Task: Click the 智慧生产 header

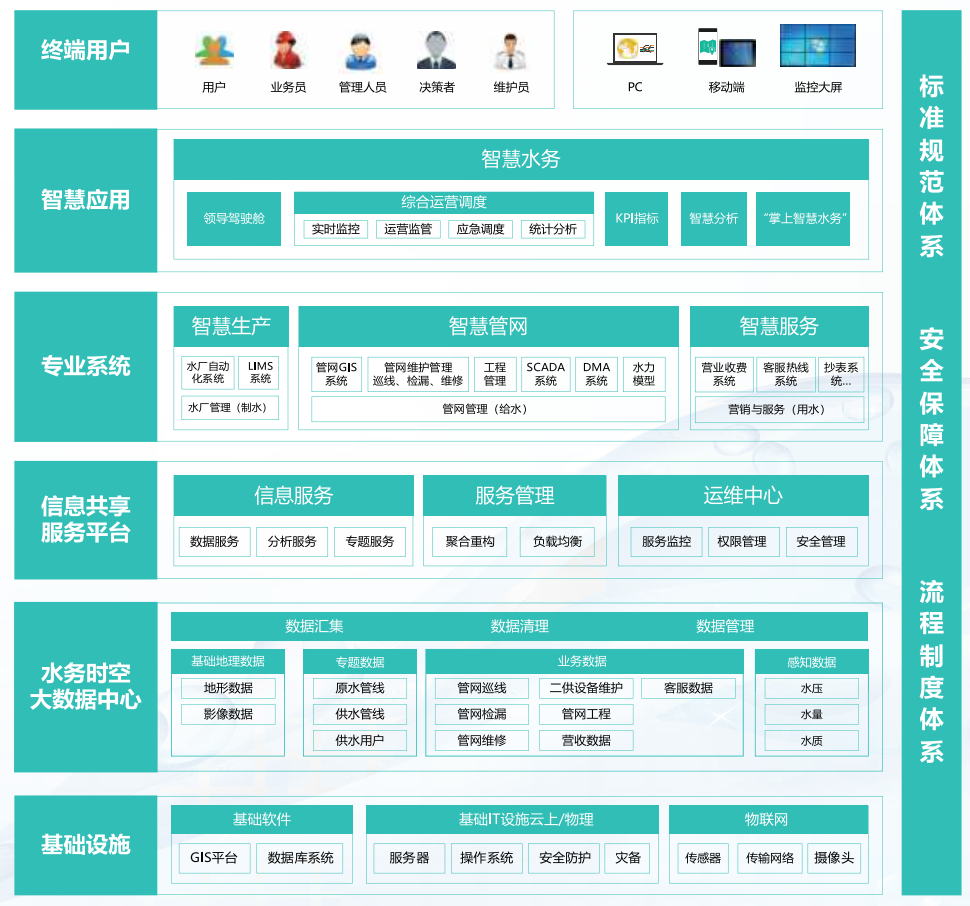Action: pos(231,327)
